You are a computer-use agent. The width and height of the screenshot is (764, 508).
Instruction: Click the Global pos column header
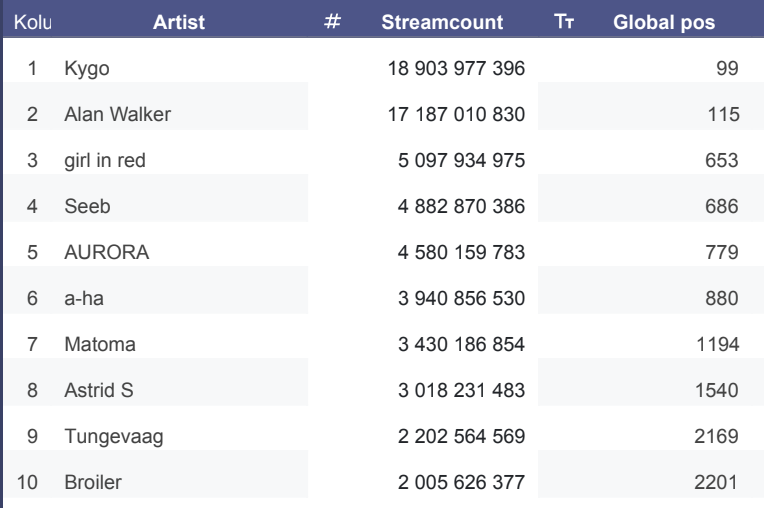tap(664, 22)
